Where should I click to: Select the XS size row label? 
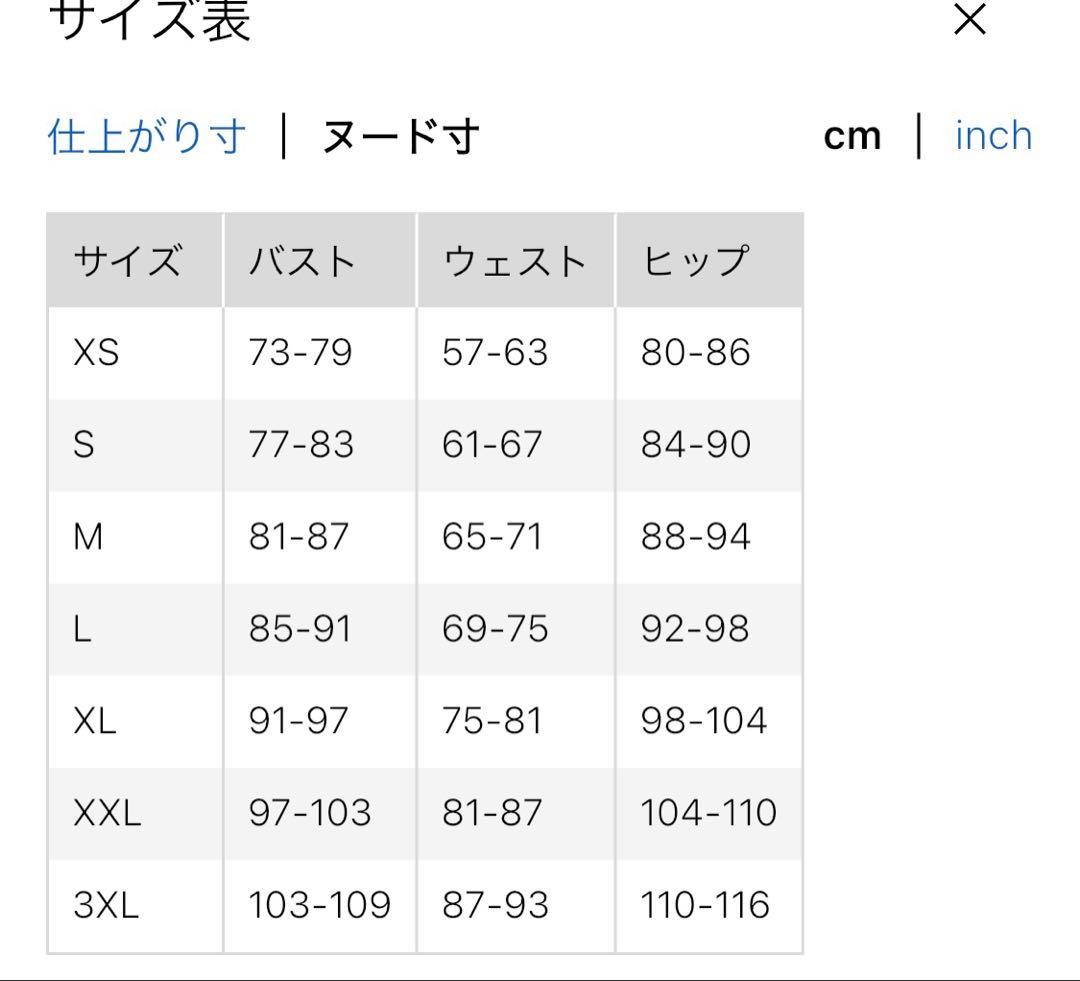click(96, 353)
